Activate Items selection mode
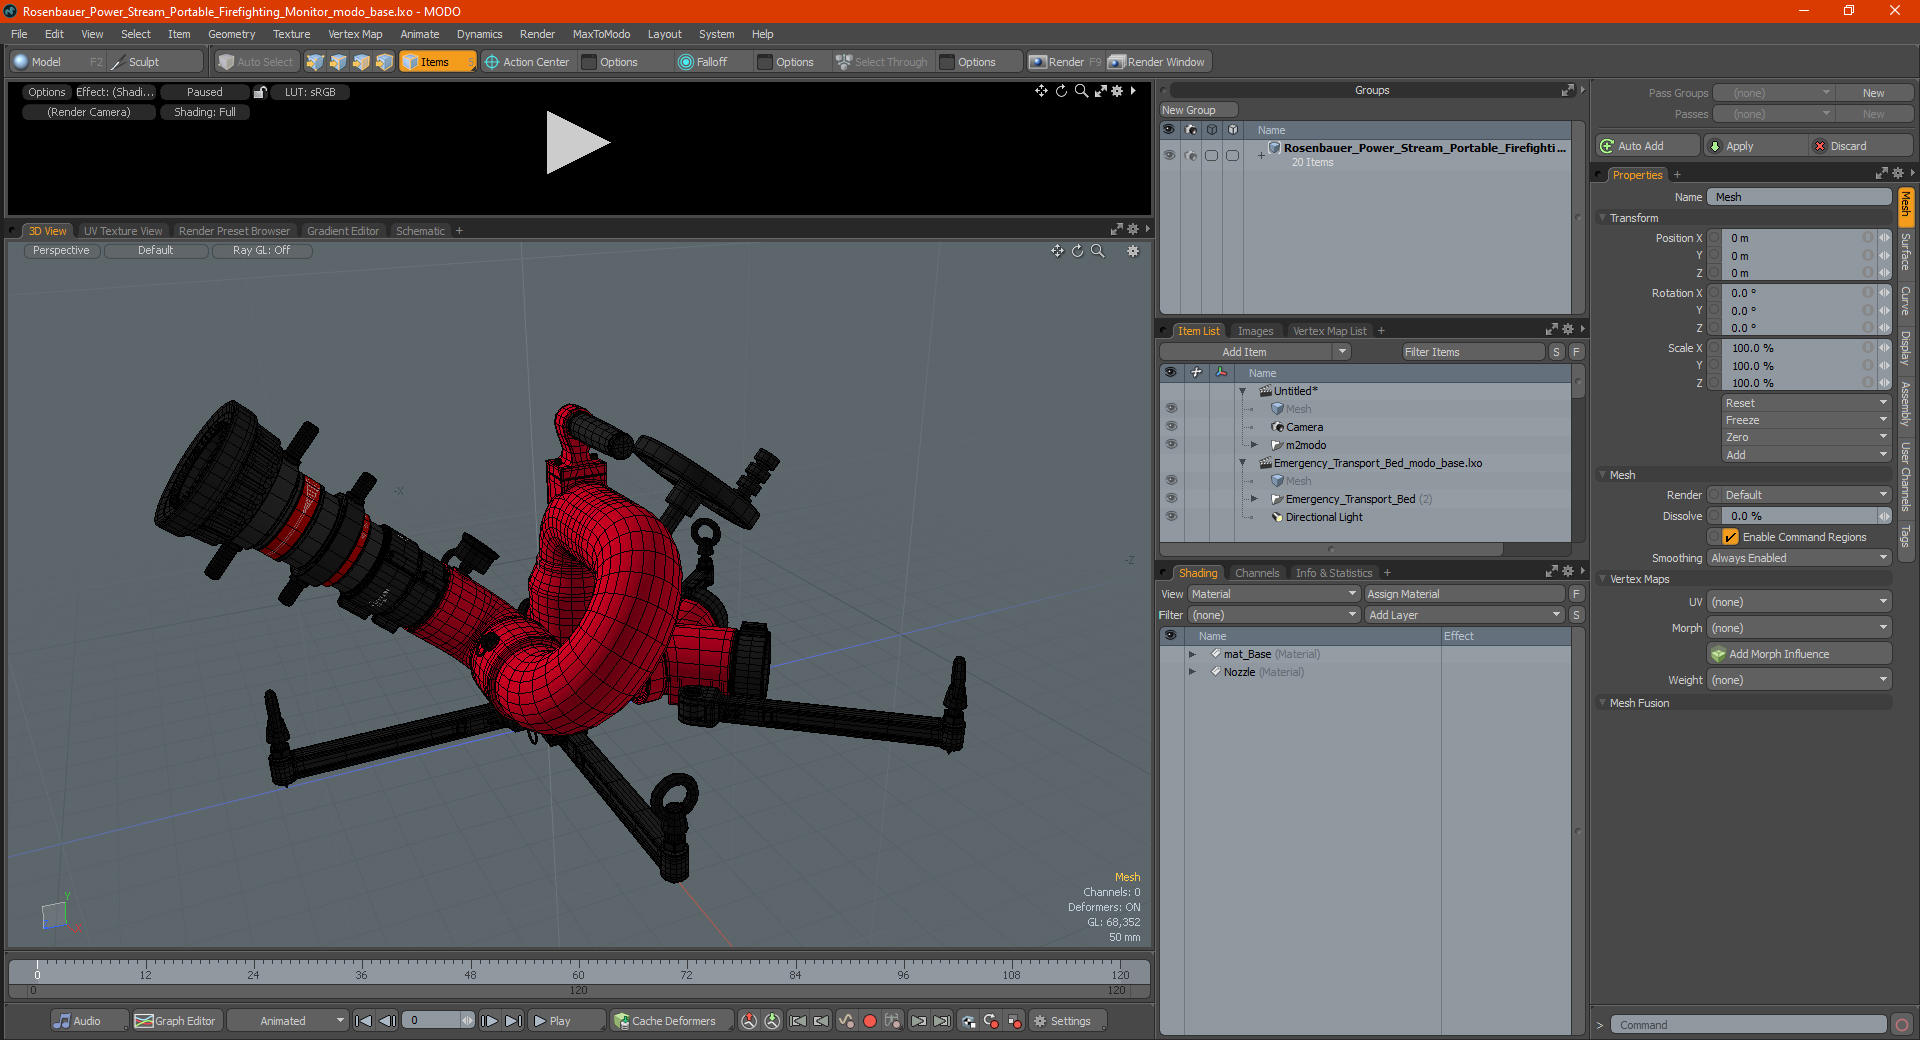1920x1040 pixels. [437, 62]
